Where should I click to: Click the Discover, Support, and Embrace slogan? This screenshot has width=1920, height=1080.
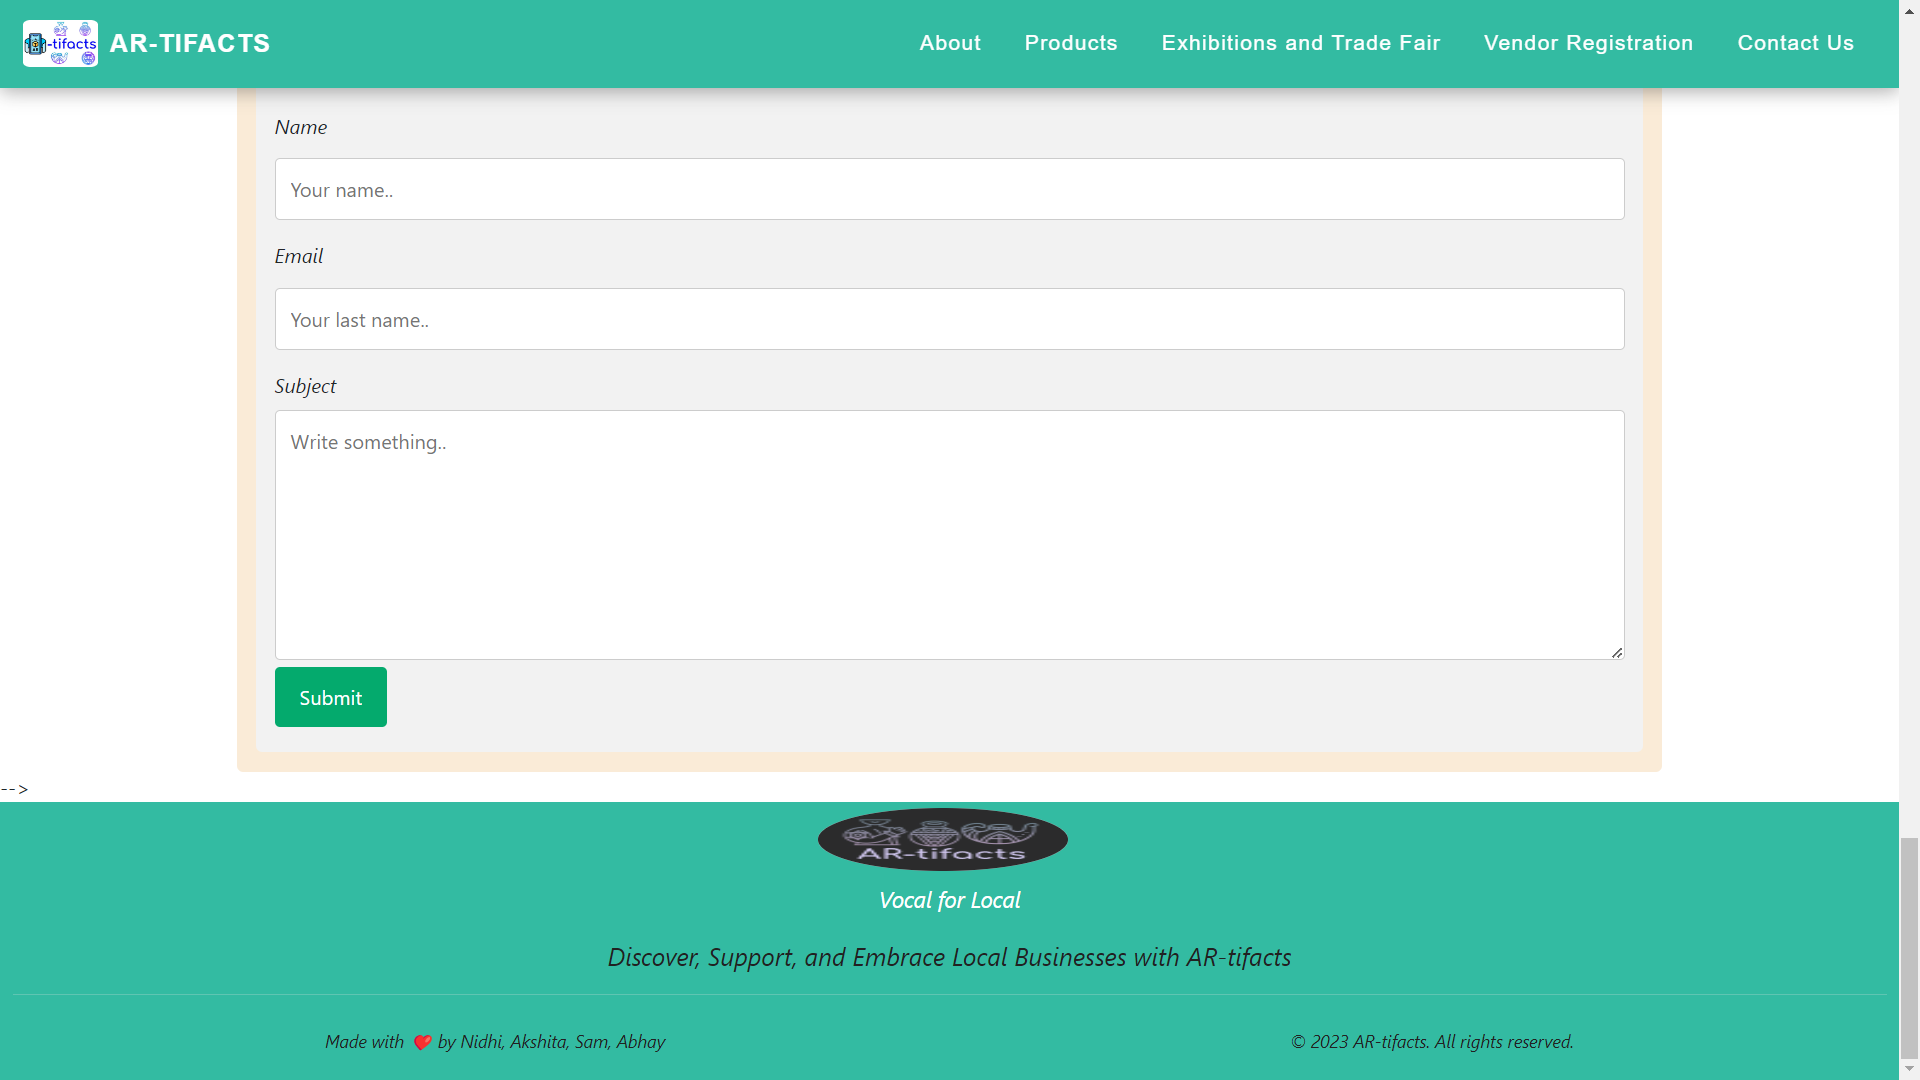point(949,957)
